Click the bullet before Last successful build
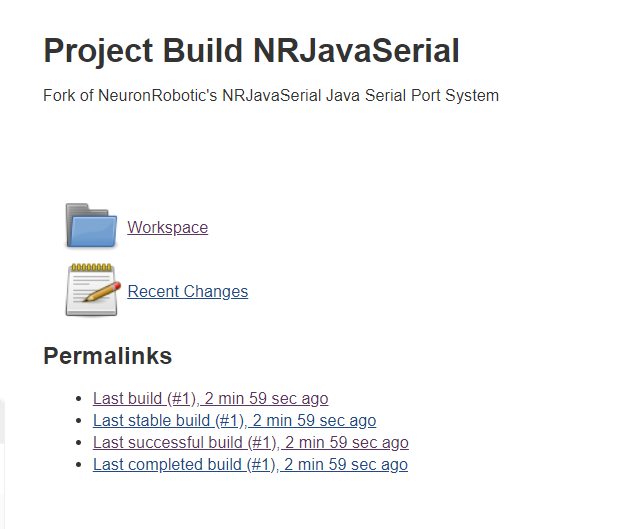Screen dimensions: 626x529 point(78,442)
